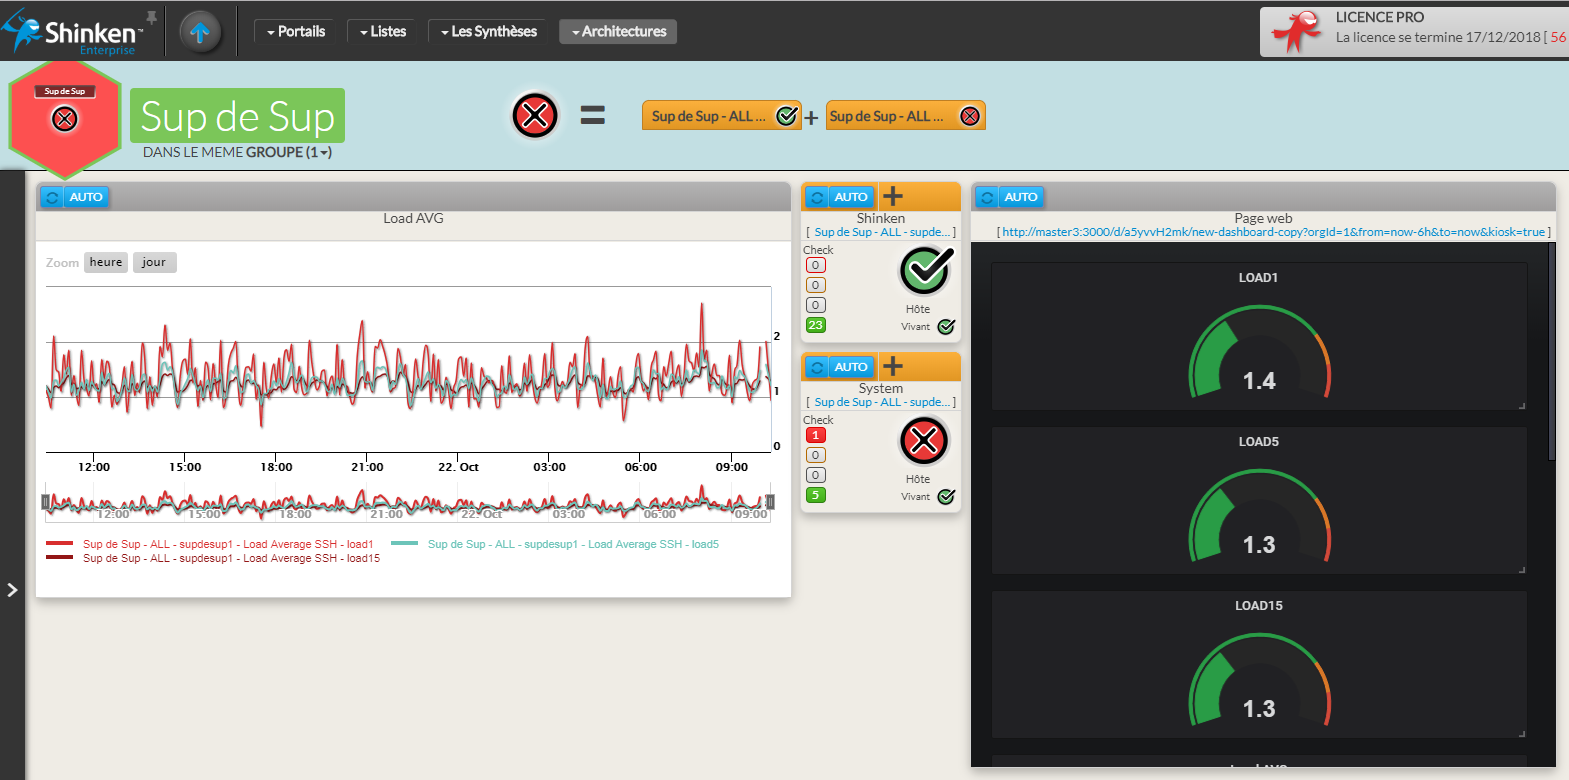The image size is (1569, 780).
Task: Click the blue up-arrow button in header
Action: 200,32
